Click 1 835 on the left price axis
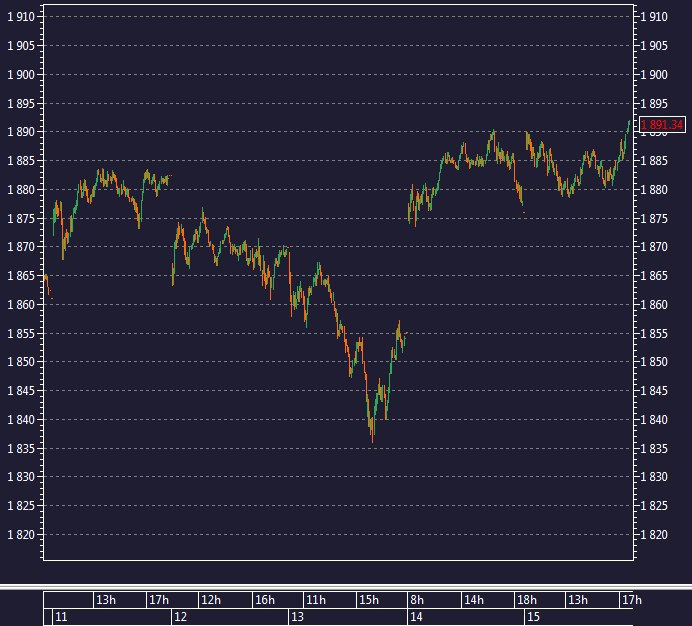The image size is (692, 626). 21,449
